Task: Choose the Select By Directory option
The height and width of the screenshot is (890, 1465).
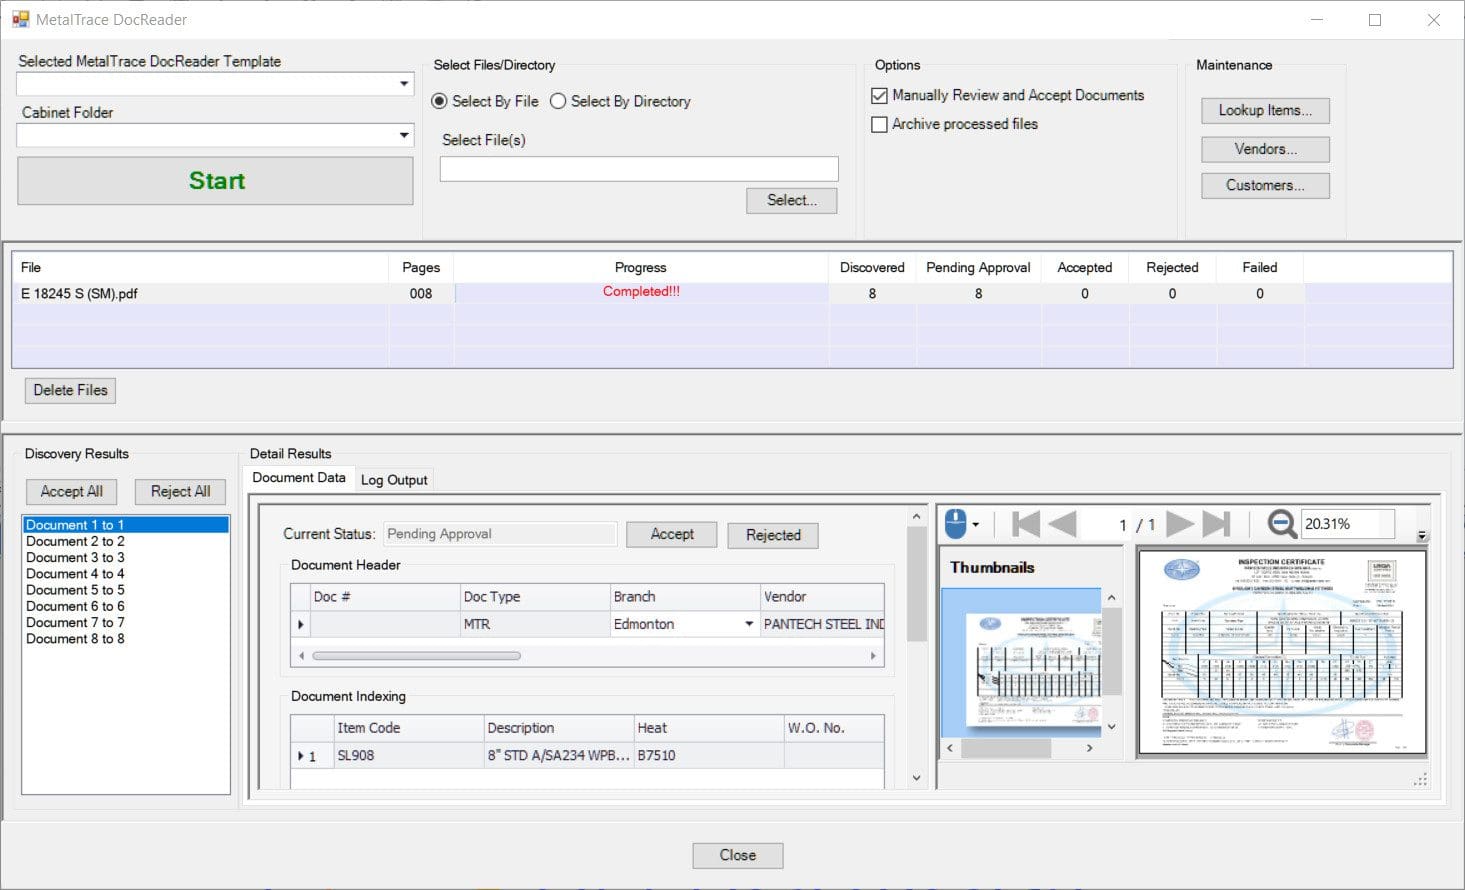Action: click(x=558, y=101)
